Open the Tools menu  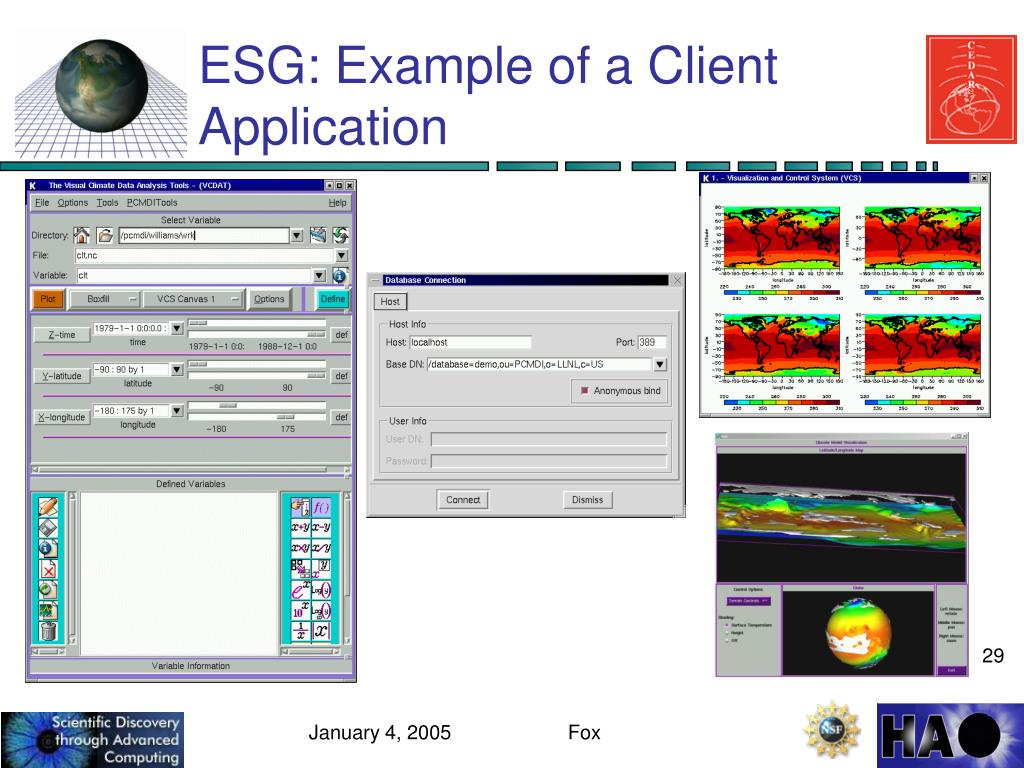click(x=107, y=202)
